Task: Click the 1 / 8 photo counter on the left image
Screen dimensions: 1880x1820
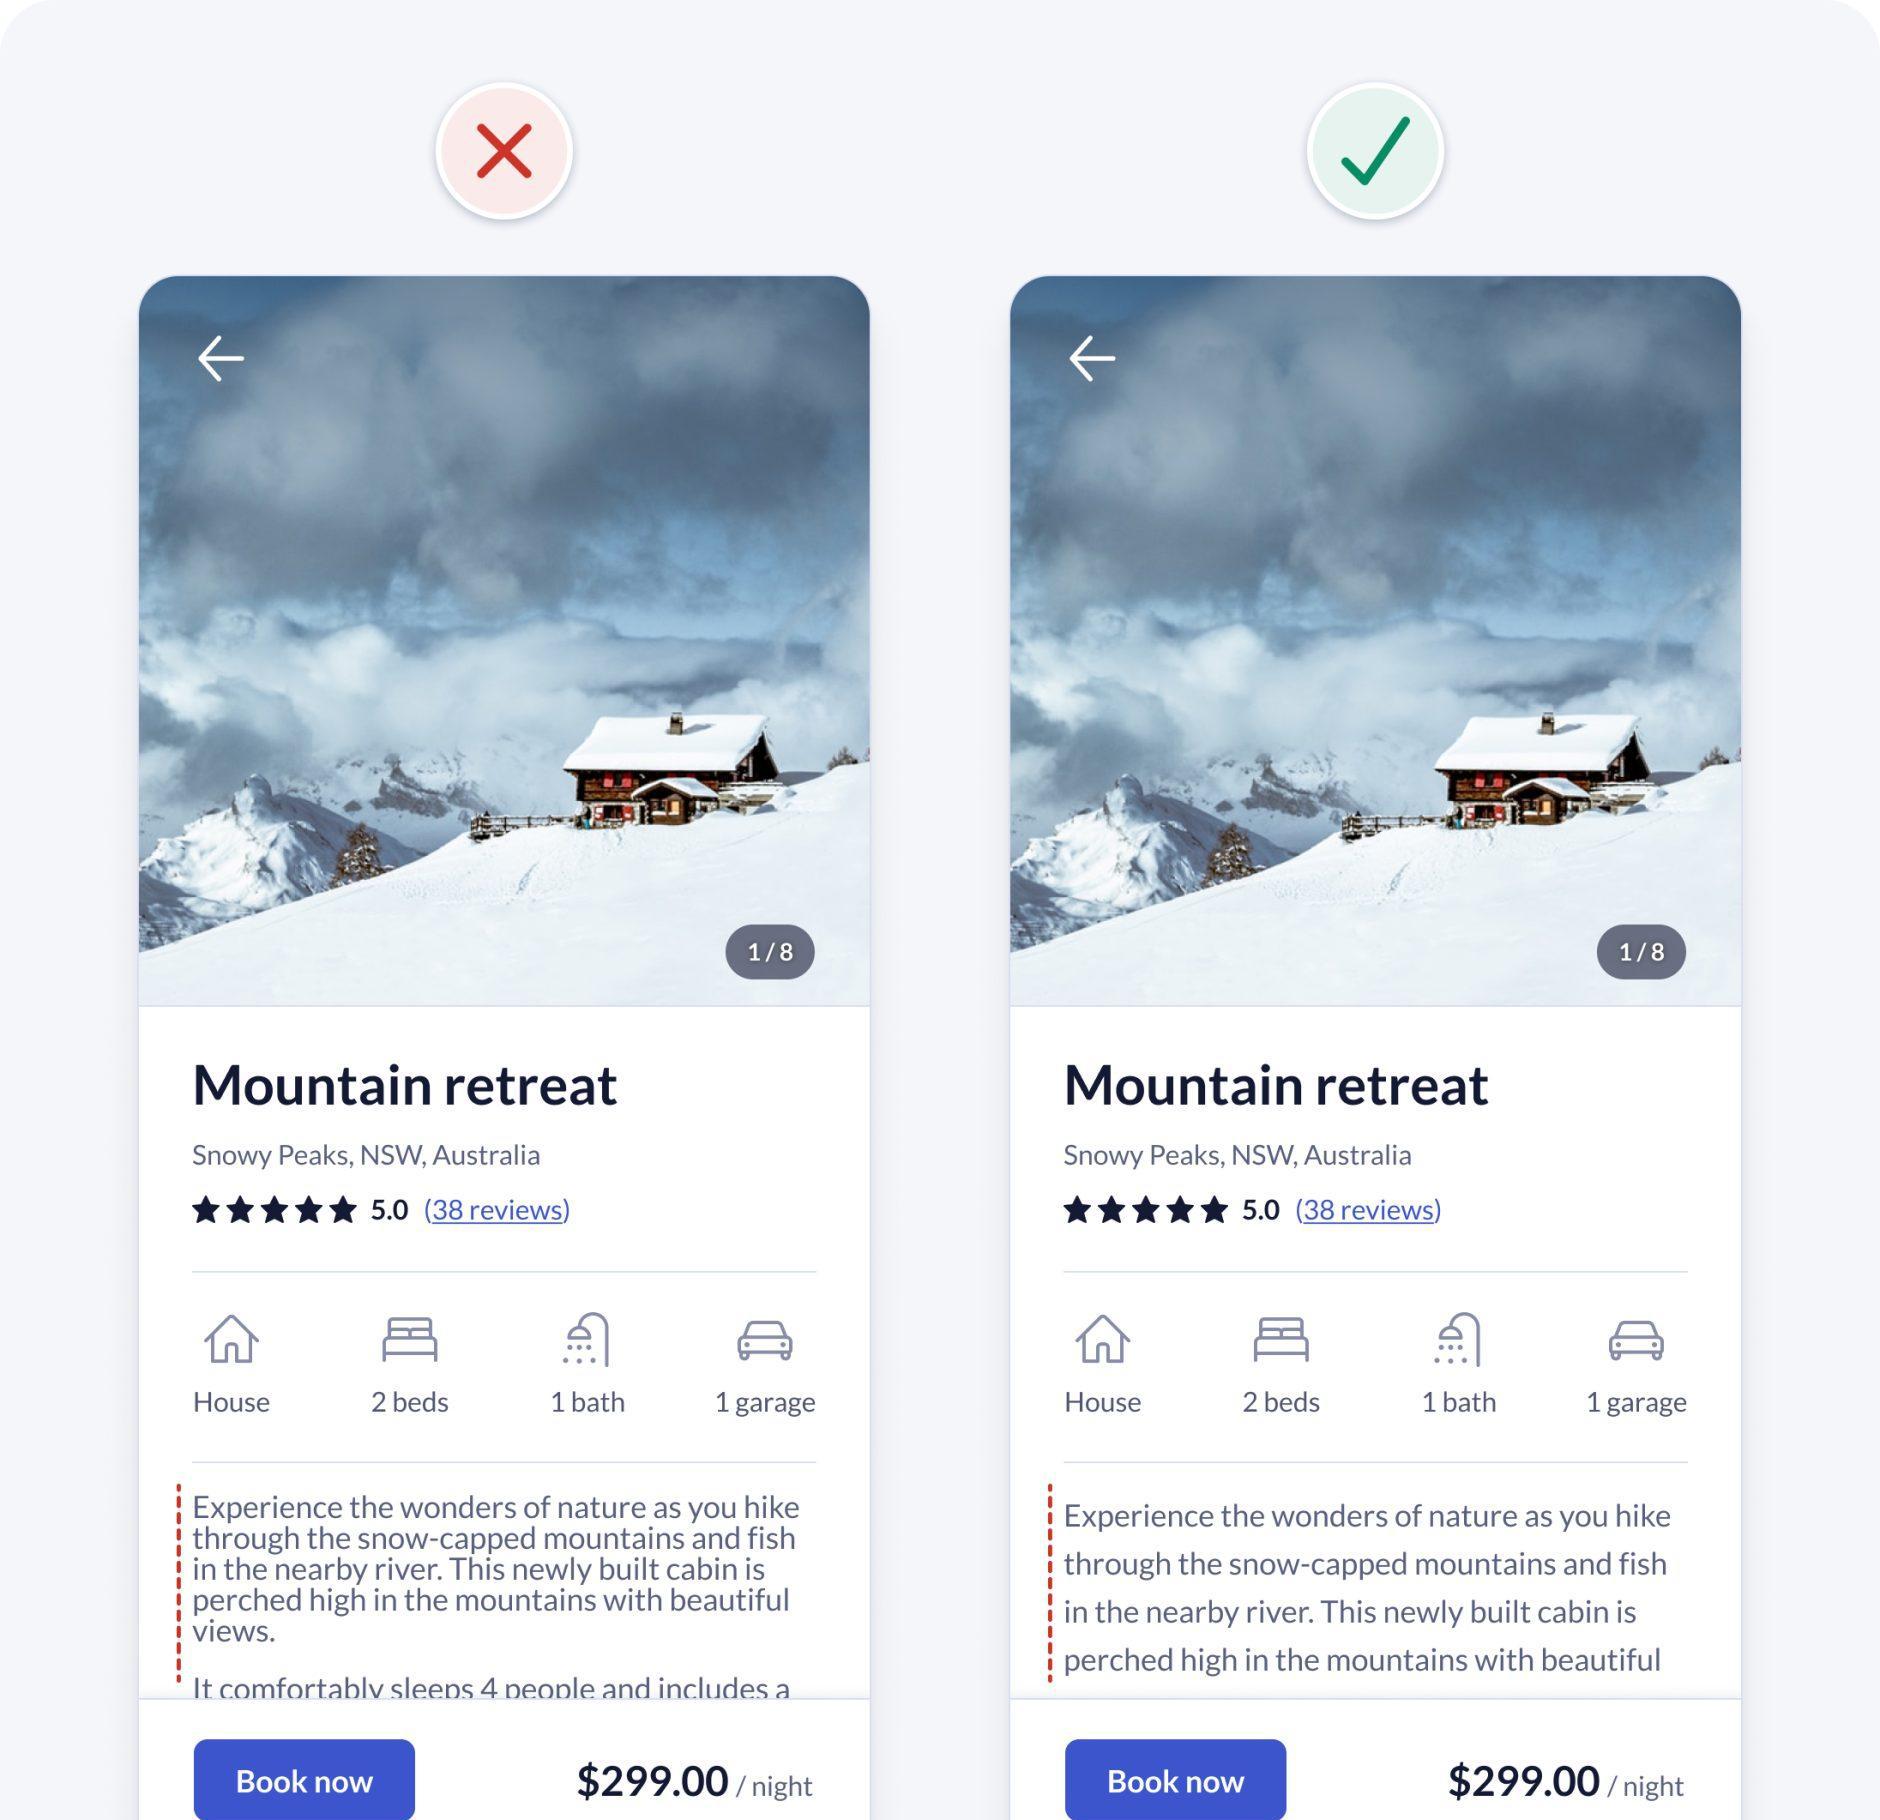Action: [x=770, y=952]
